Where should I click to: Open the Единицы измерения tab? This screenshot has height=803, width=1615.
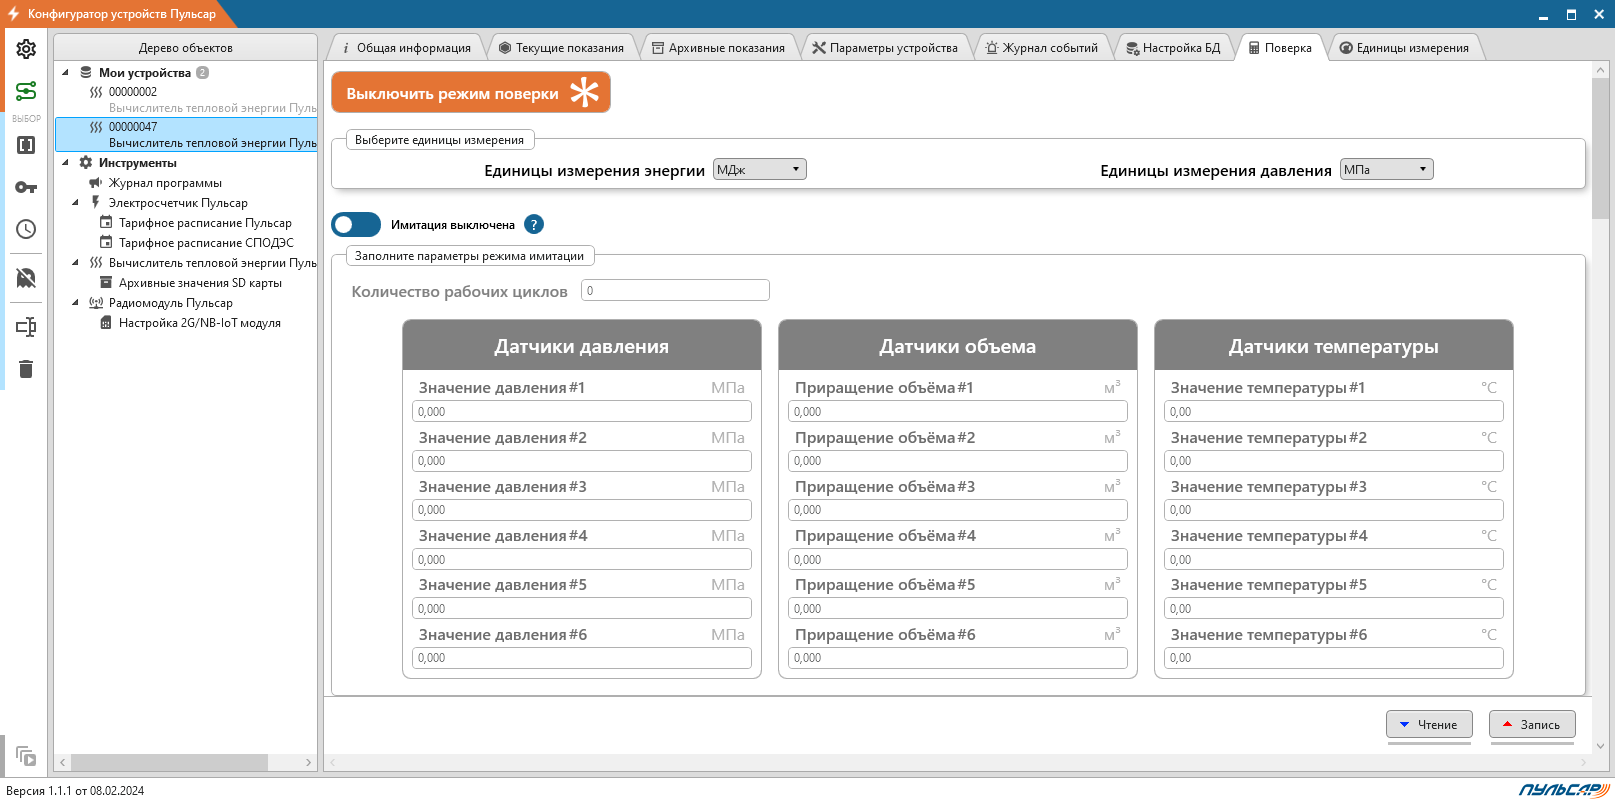coord(1404,48)
